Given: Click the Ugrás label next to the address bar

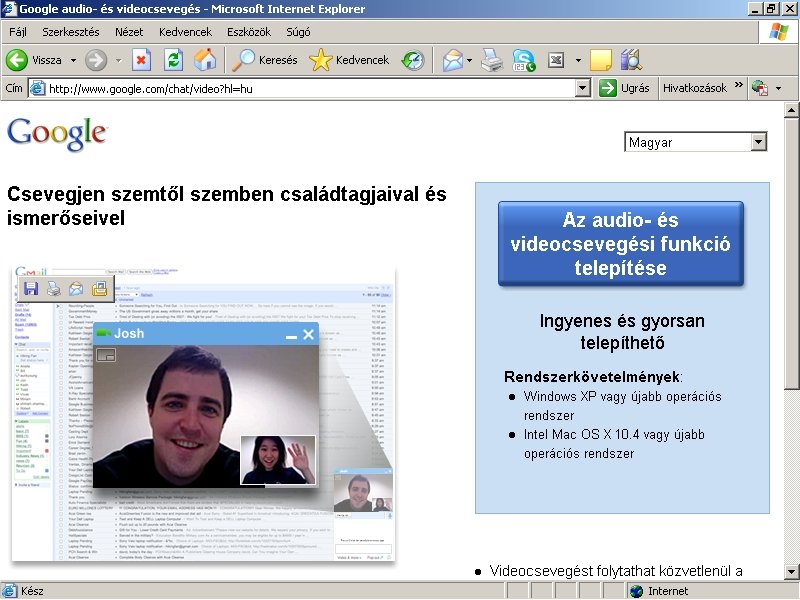Looking at the screenshot, I should 635,88.
